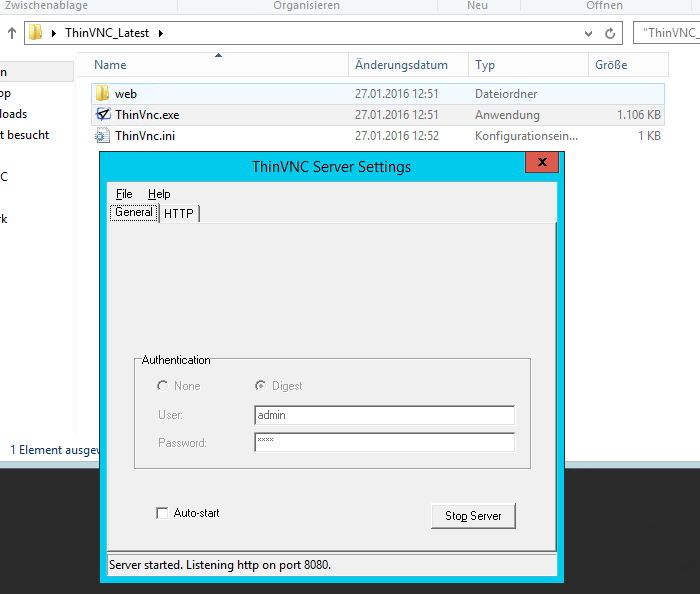Click the Anwendung type cell of ThinVnc.exe
Viewport: 700px width, 594px height.
pos(507,115)
